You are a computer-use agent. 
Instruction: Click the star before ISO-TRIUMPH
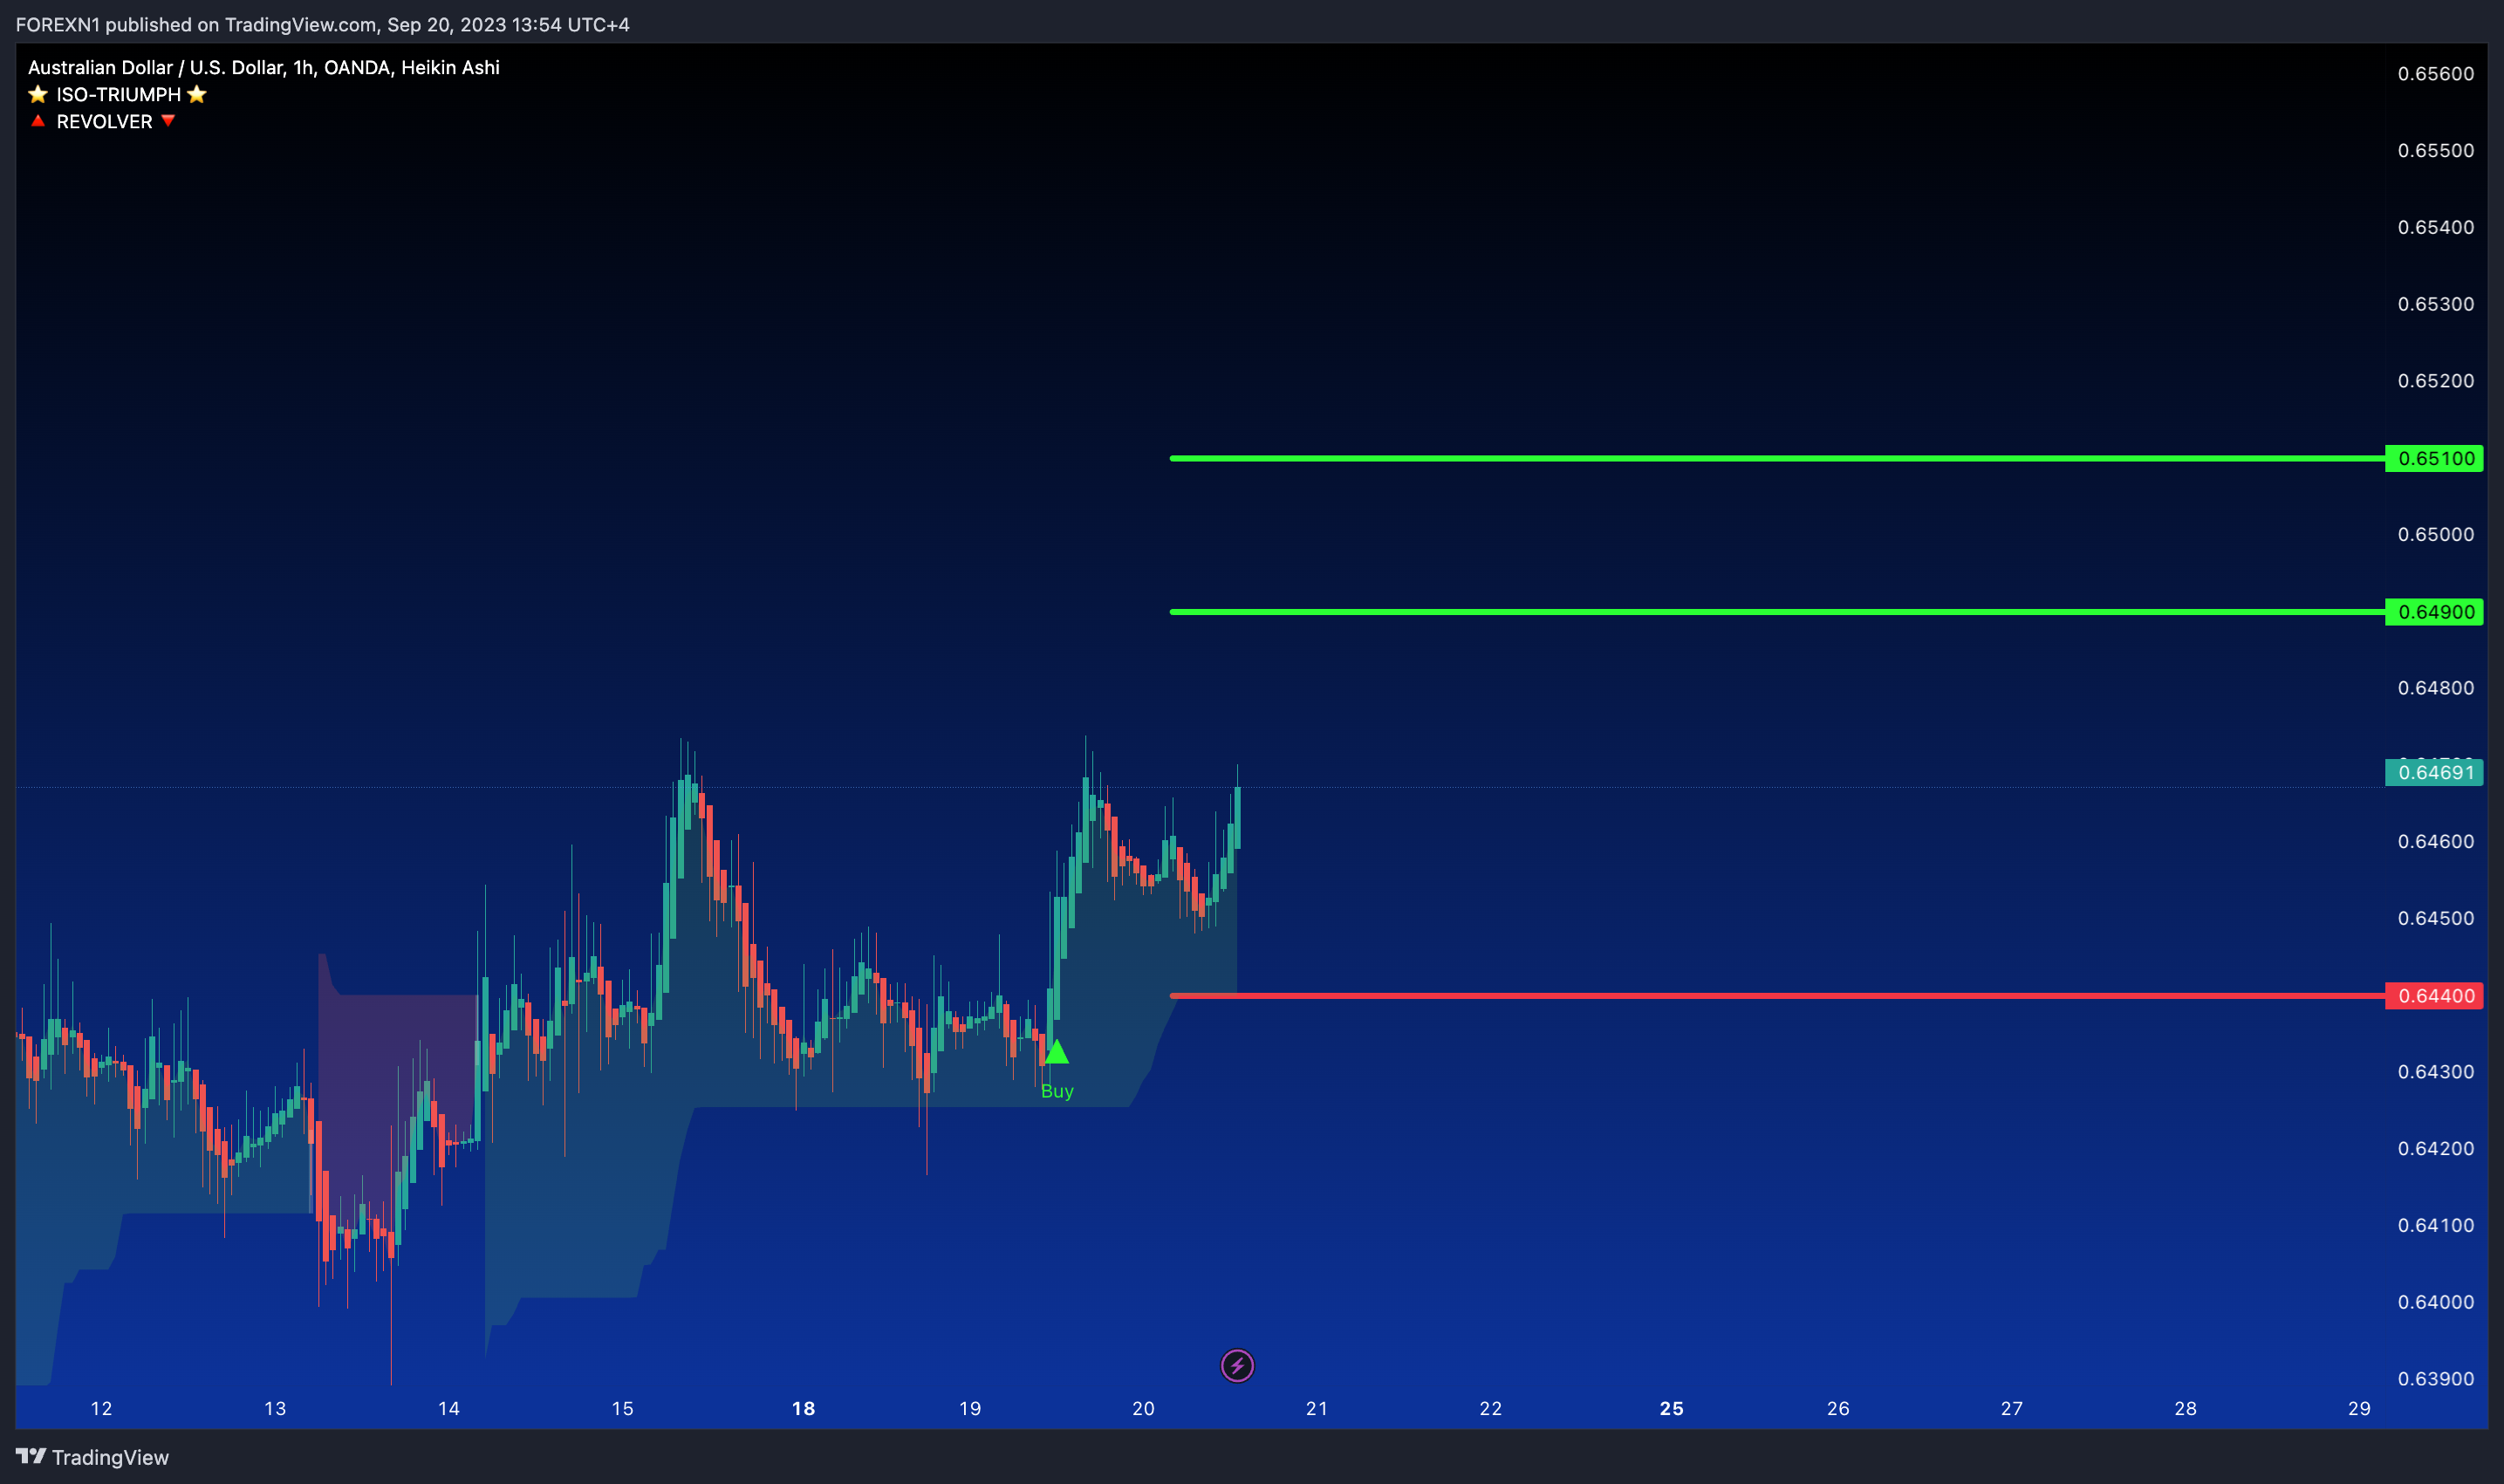click(38, 94)
